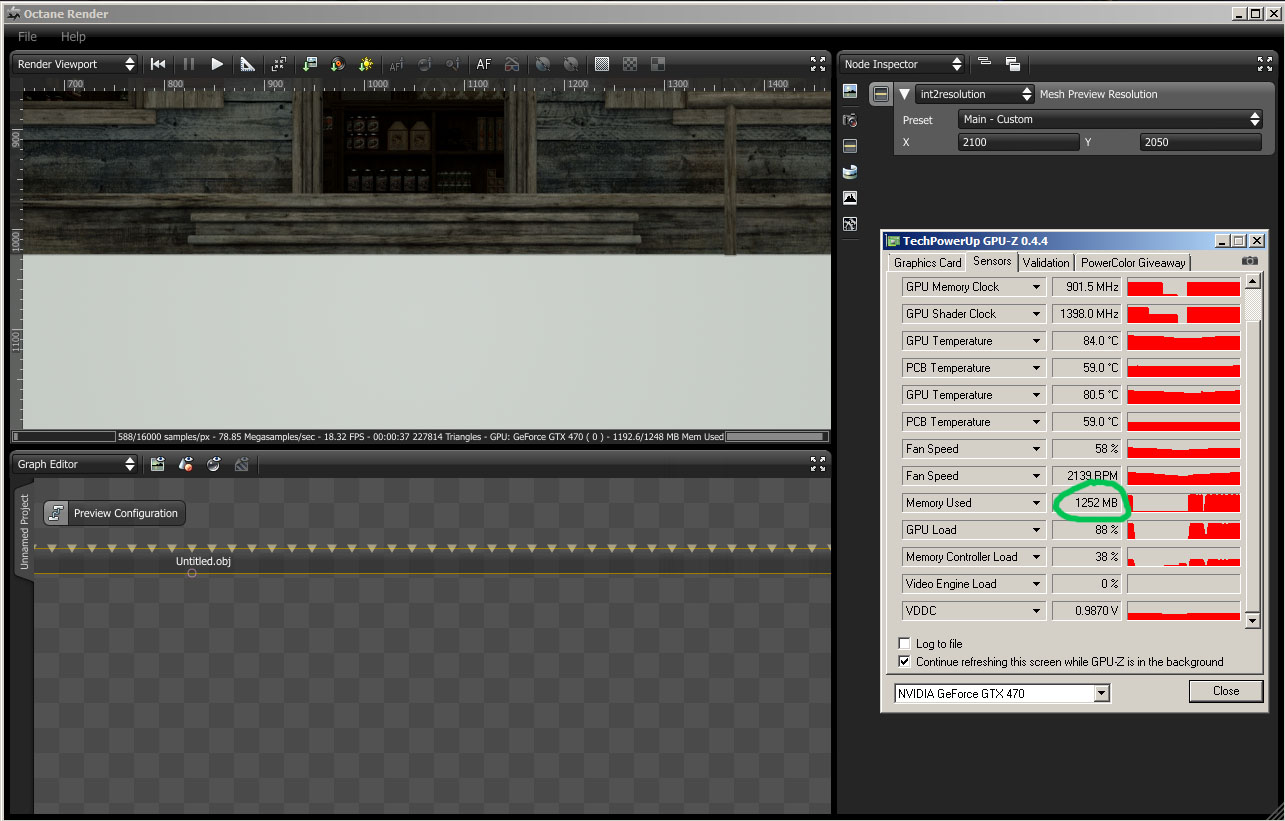The image size is (1285, 821).
Task: Click the 3D glasses stereo icon
Action: pyautogui.click(x=512, y=64)
